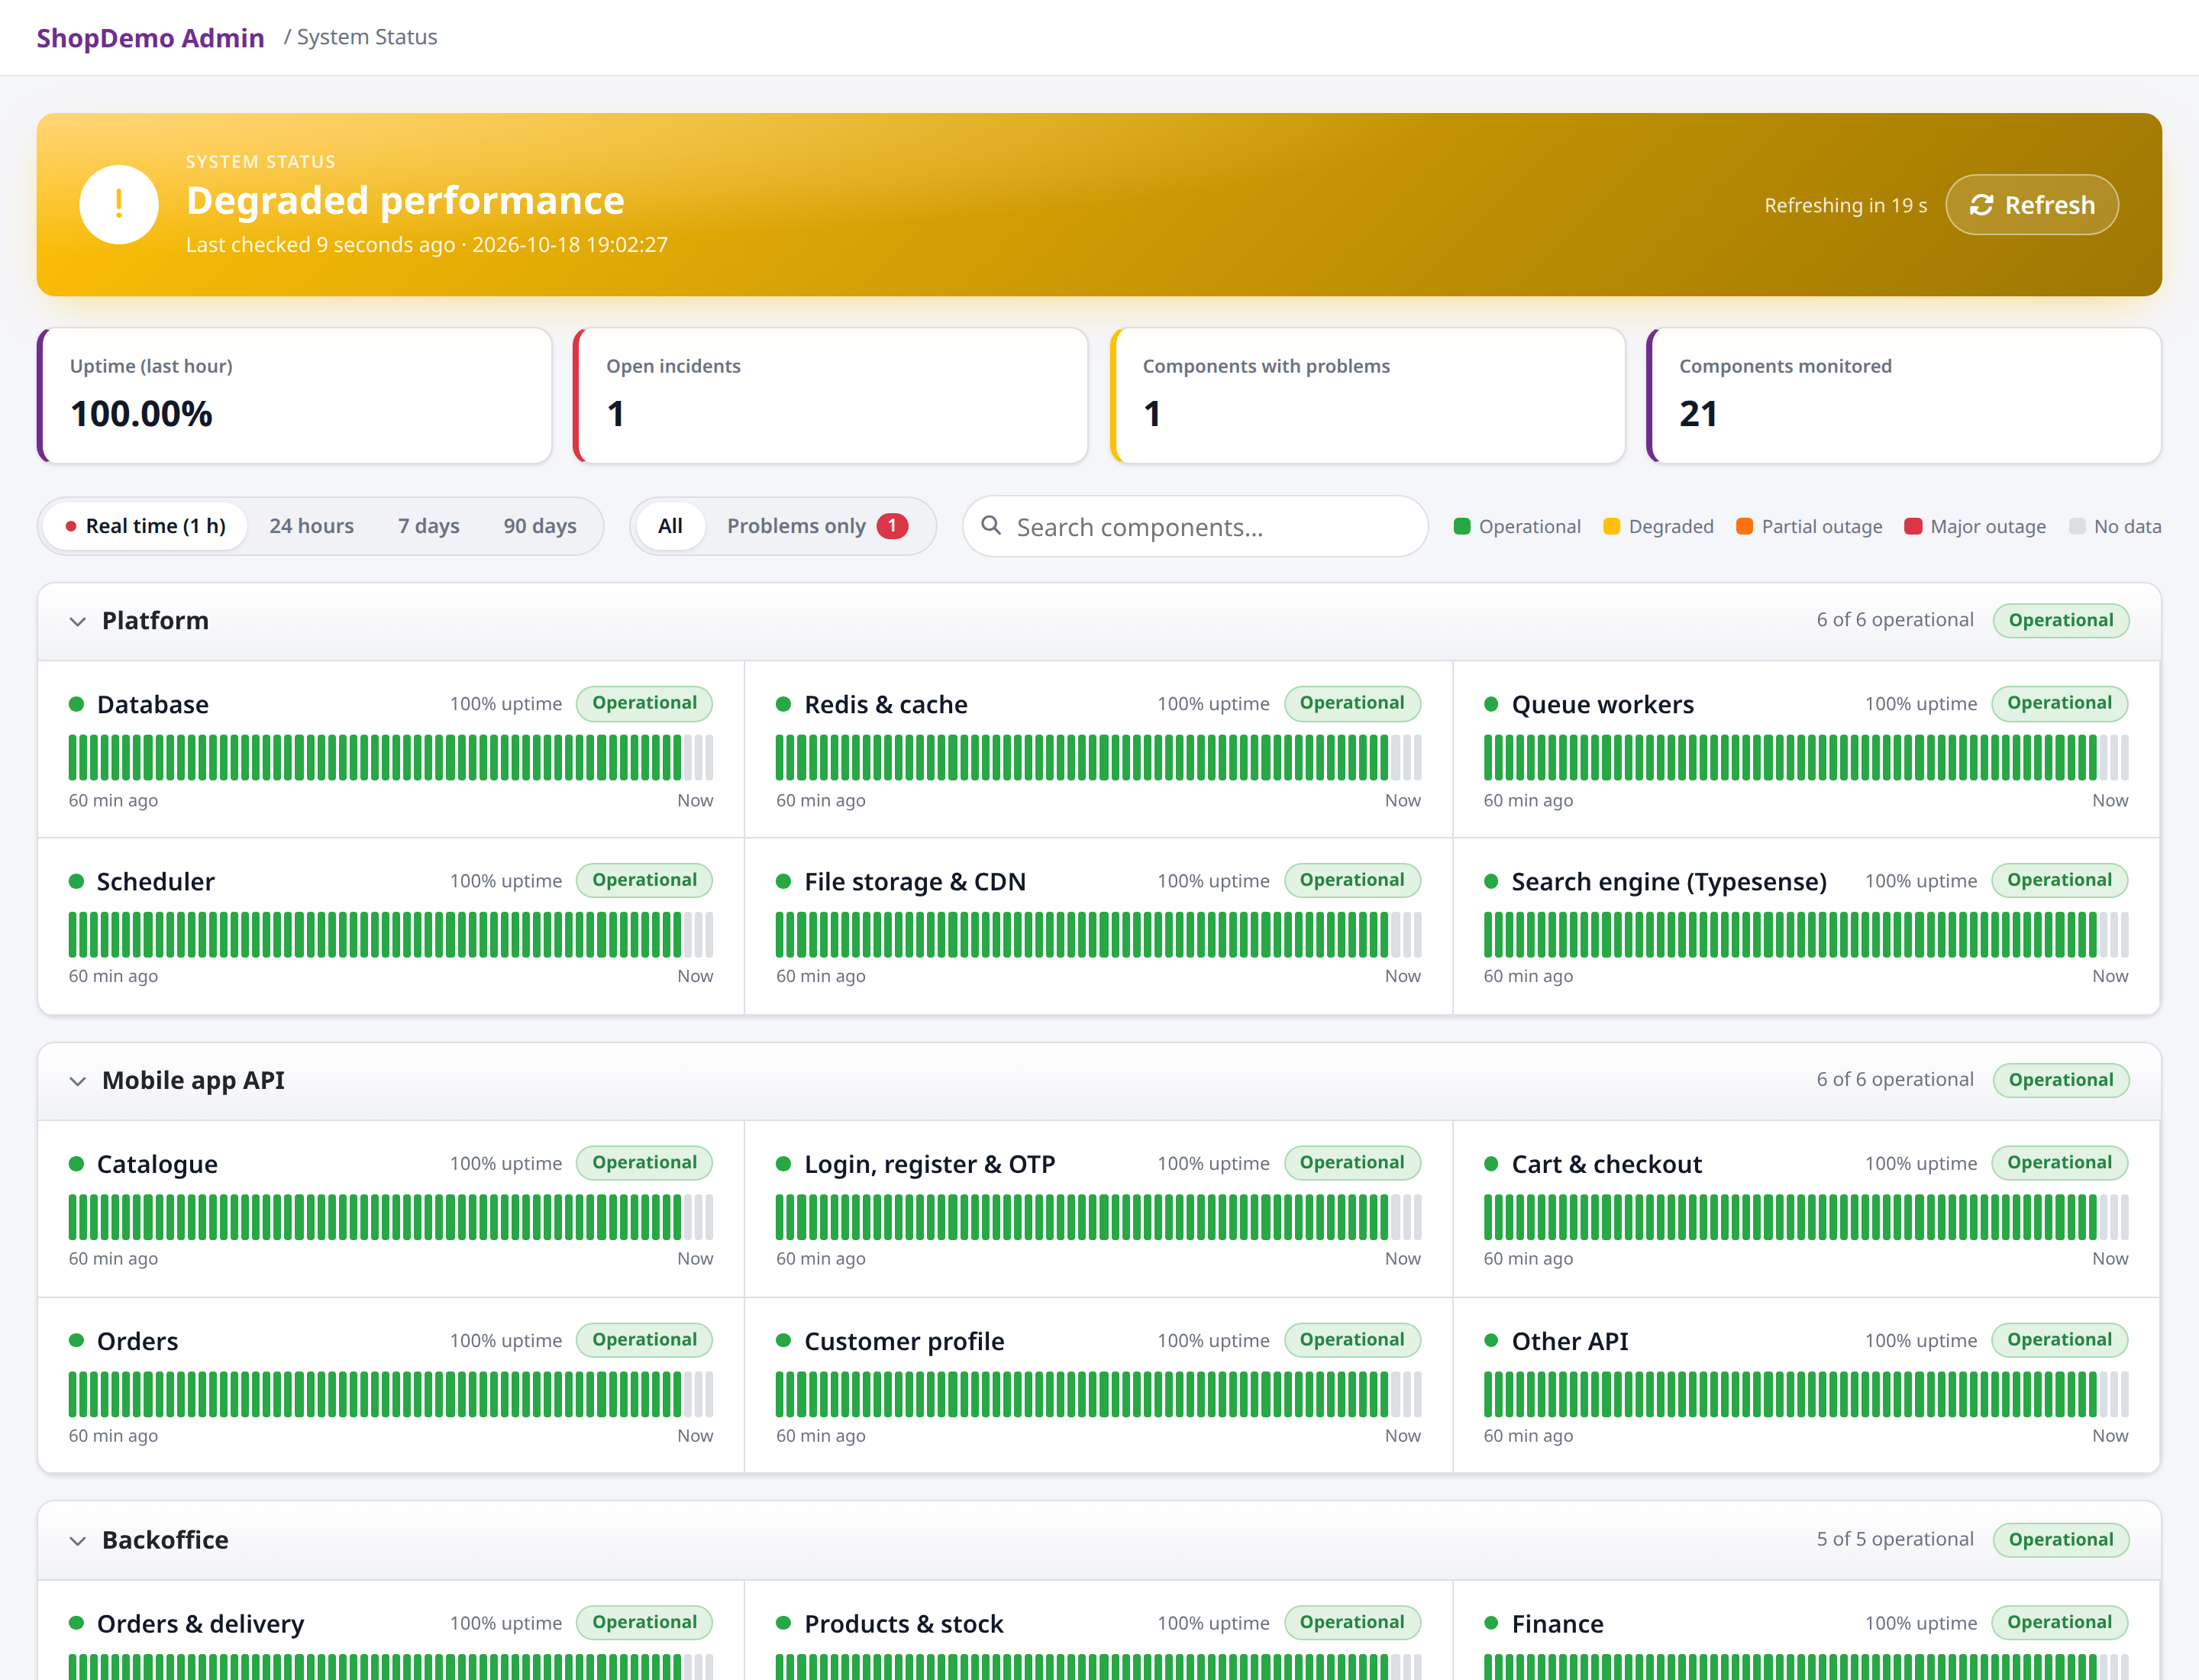
Task: Switch to the 90 days tab
Action: point(540,526)
